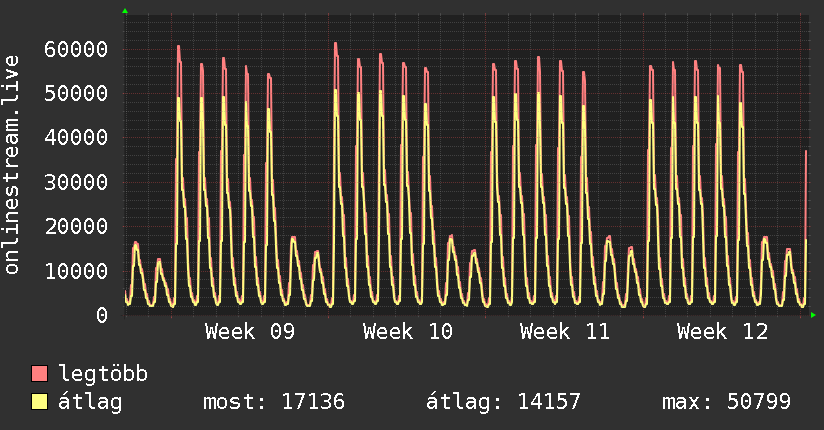Image resolution: width=824 pixels, height=430 pixels.
Task: Click the green arrow atop the y-axis
Action: tap(125, 11)
